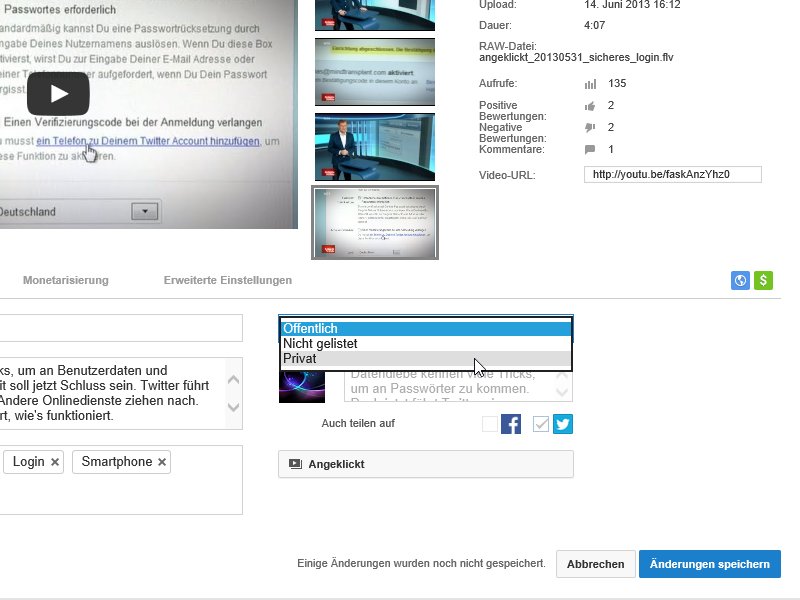Click the up arrow on the description scrollbar
Screen dimensions: 800x600
[233, 379]
